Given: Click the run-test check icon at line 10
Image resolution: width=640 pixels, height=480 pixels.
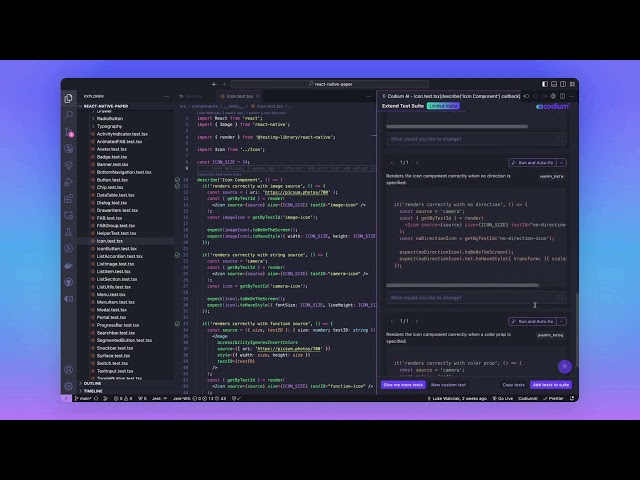Looking at the screenshot, I should point(177,180).
